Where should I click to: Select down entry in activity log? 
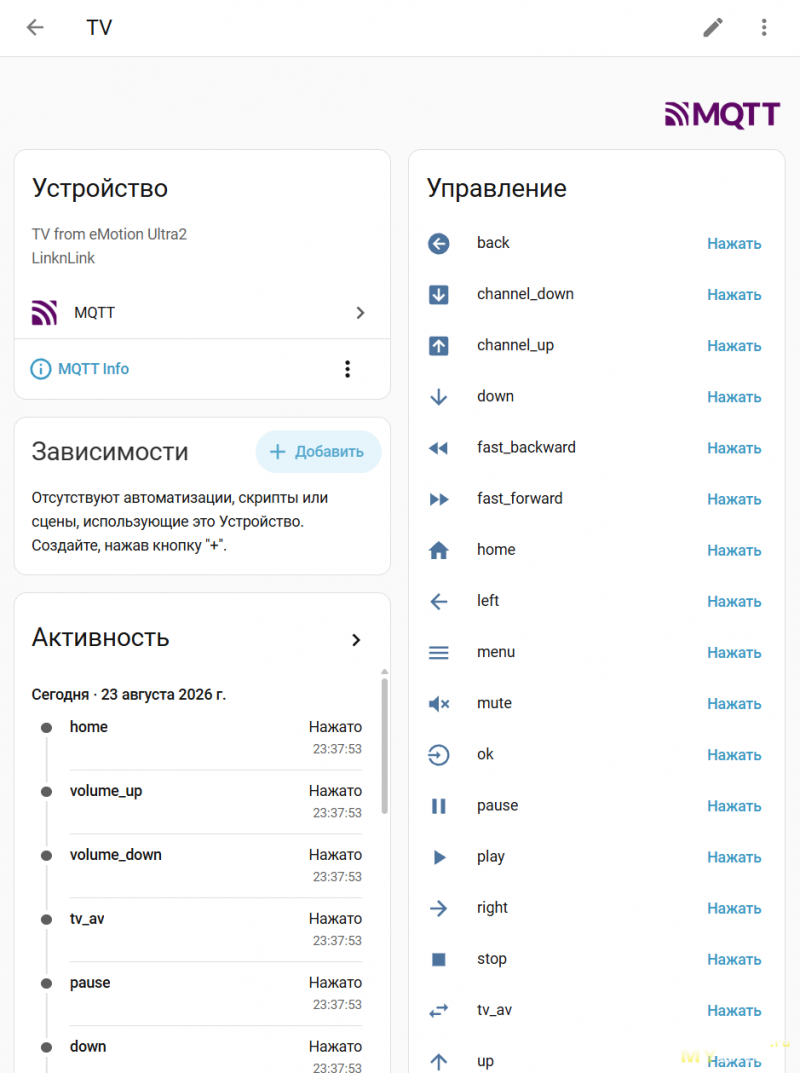[203, 1052]
